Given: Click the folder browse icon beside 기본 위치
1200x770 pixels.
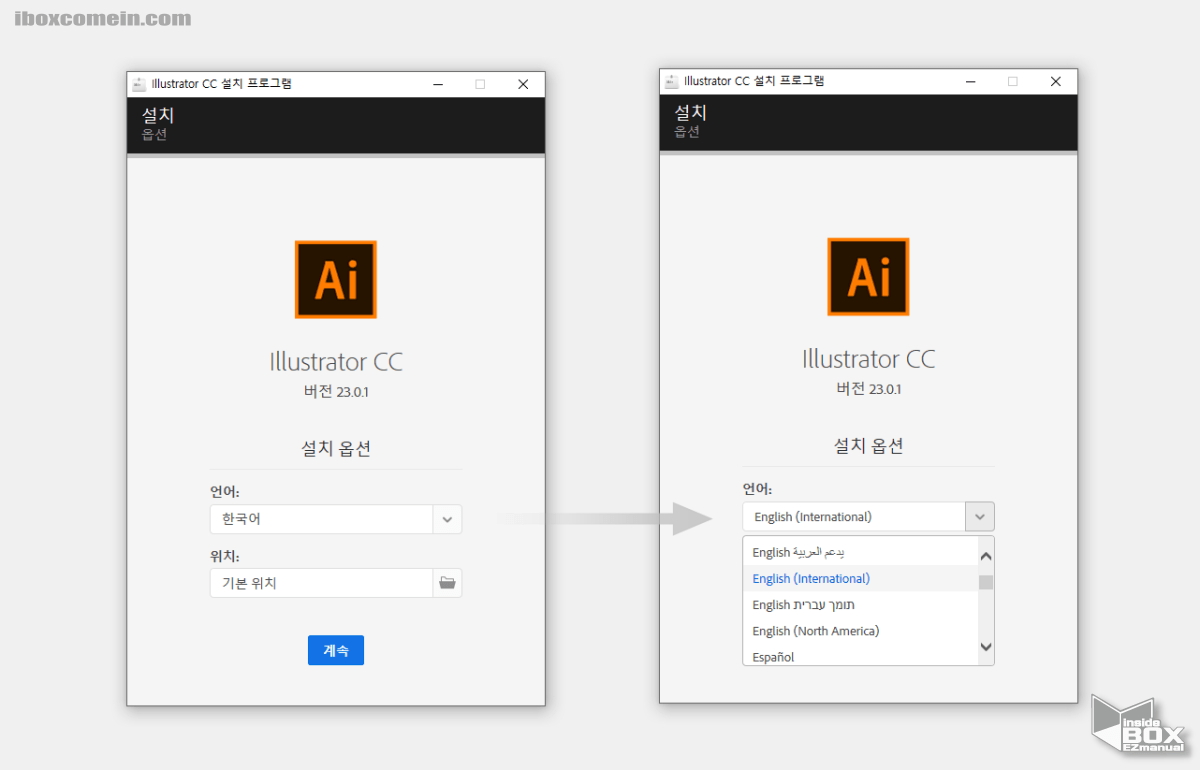Looking at the screenshot, I should click(447, 583).
